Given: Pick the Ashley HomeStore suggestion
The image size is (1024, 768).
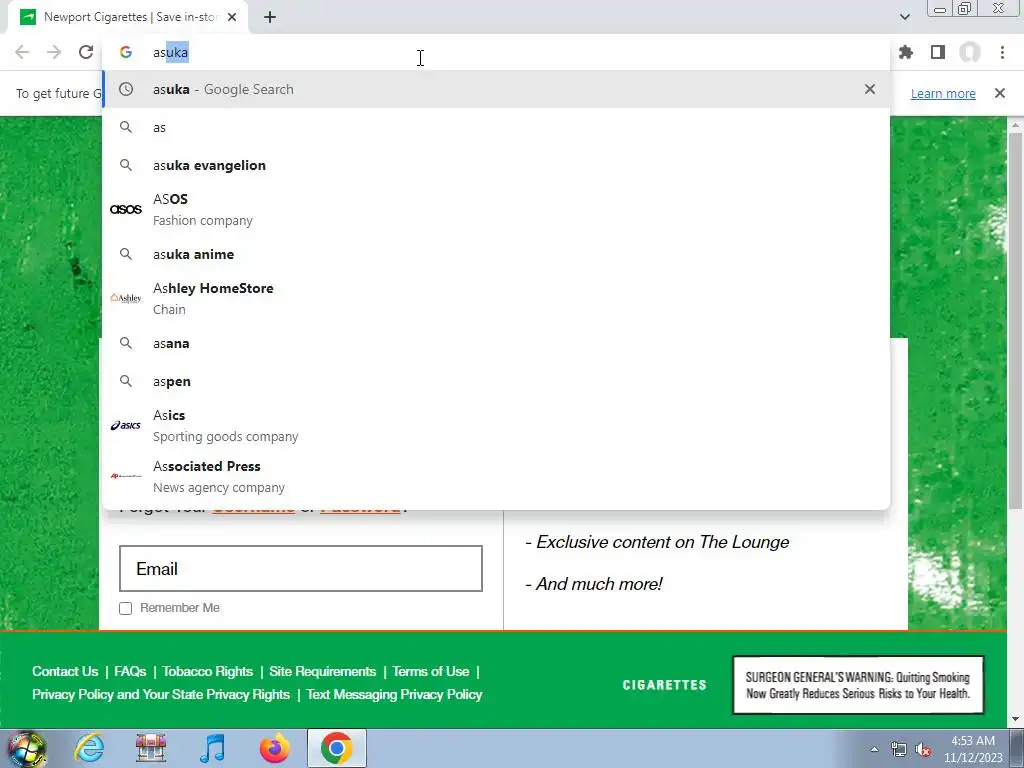Looking at the screenshot, I should (496, 298).
